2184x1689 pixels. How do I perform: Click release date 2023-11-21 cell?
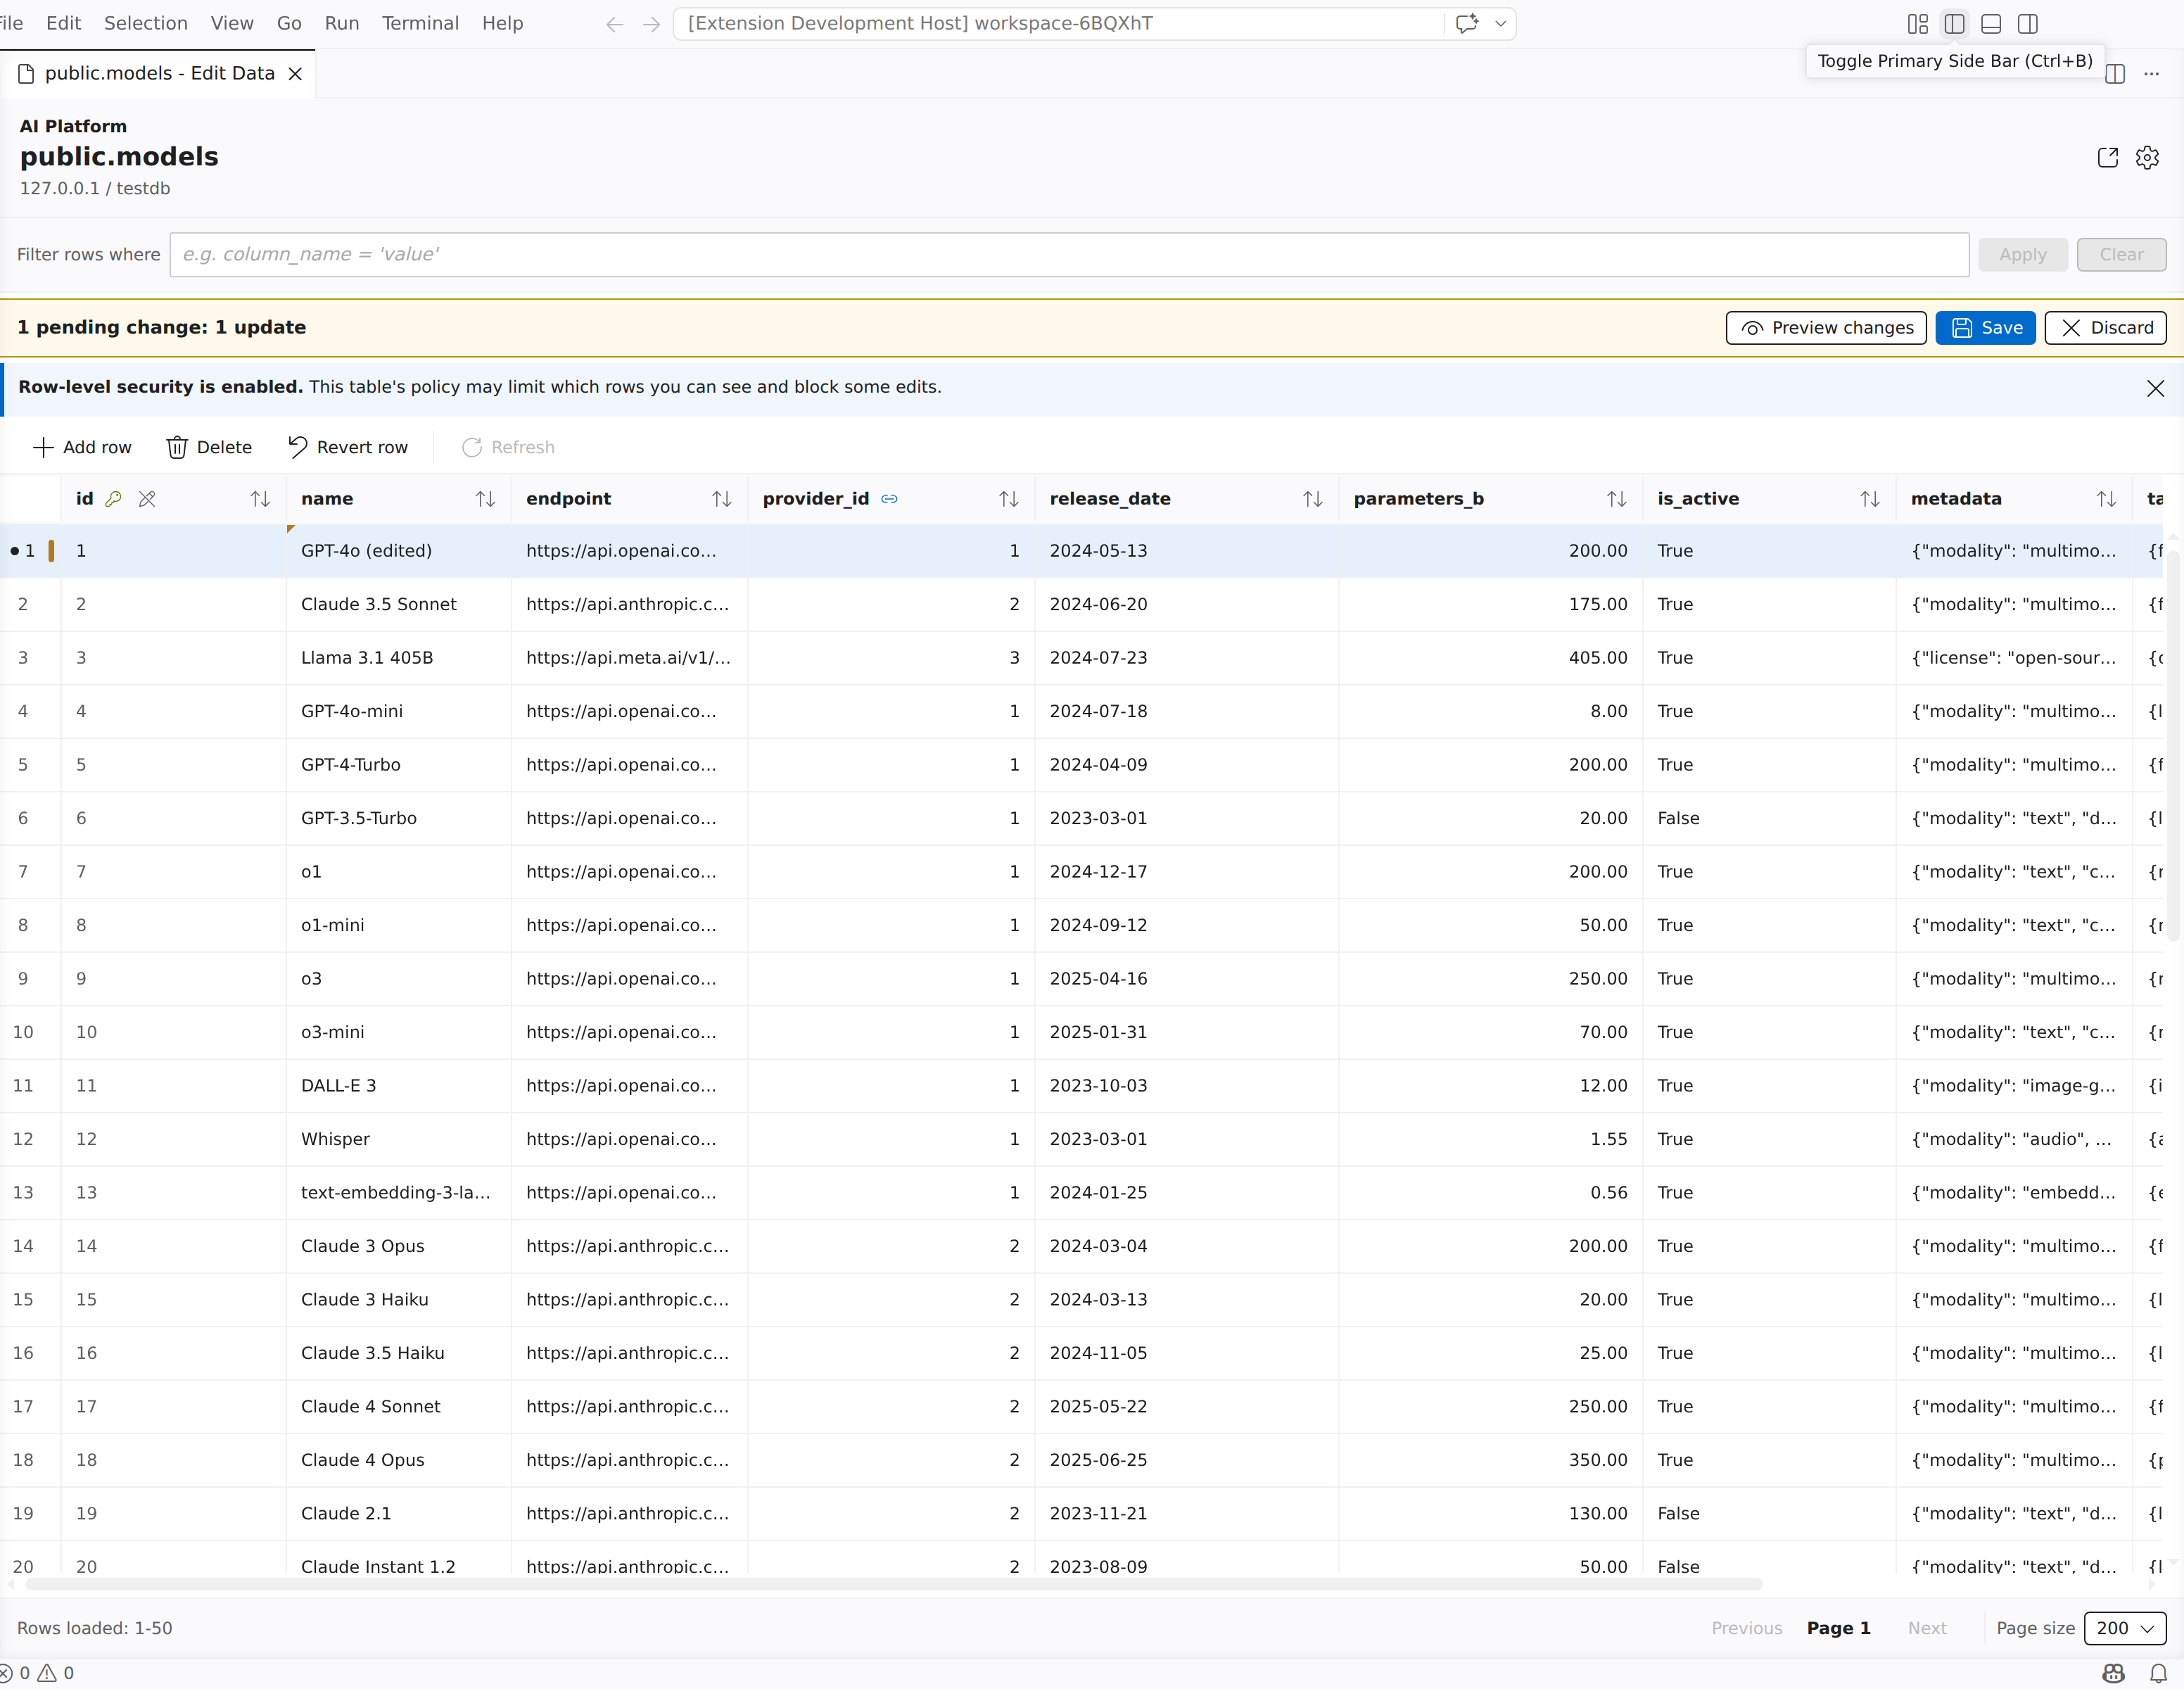1186,1514
